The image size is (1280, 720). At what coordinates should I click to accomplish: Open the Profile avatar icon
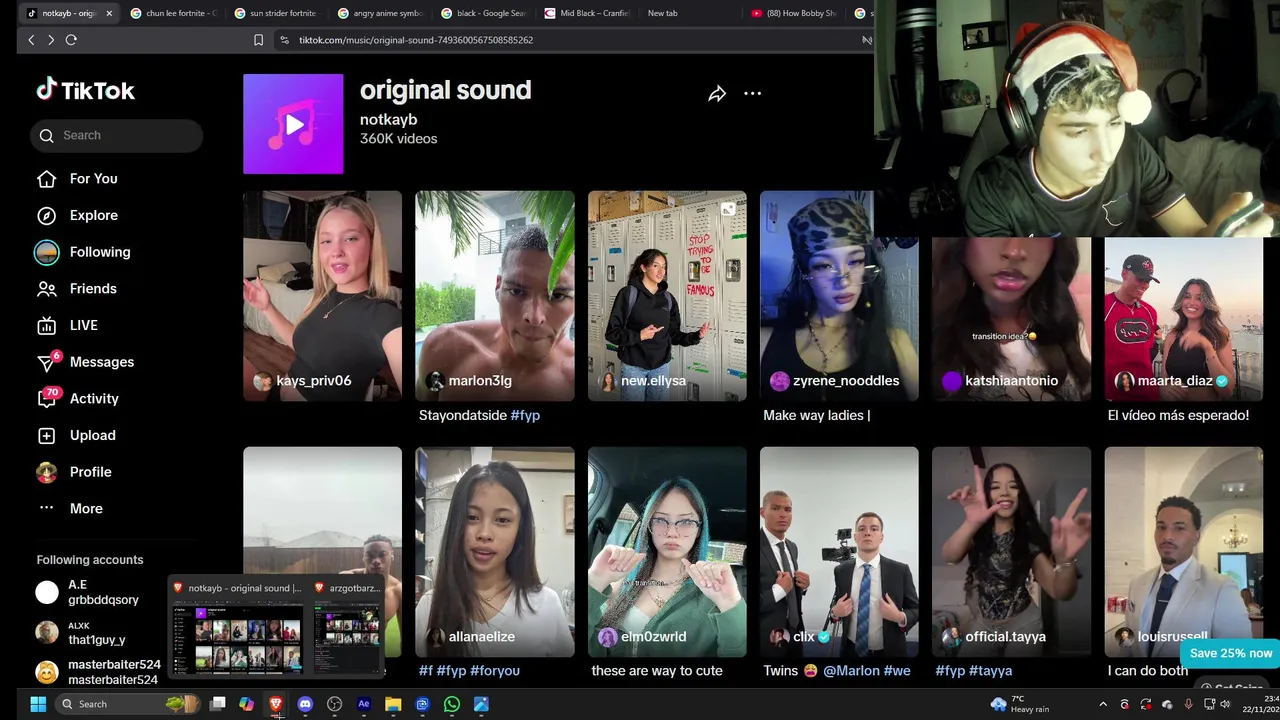47,472
